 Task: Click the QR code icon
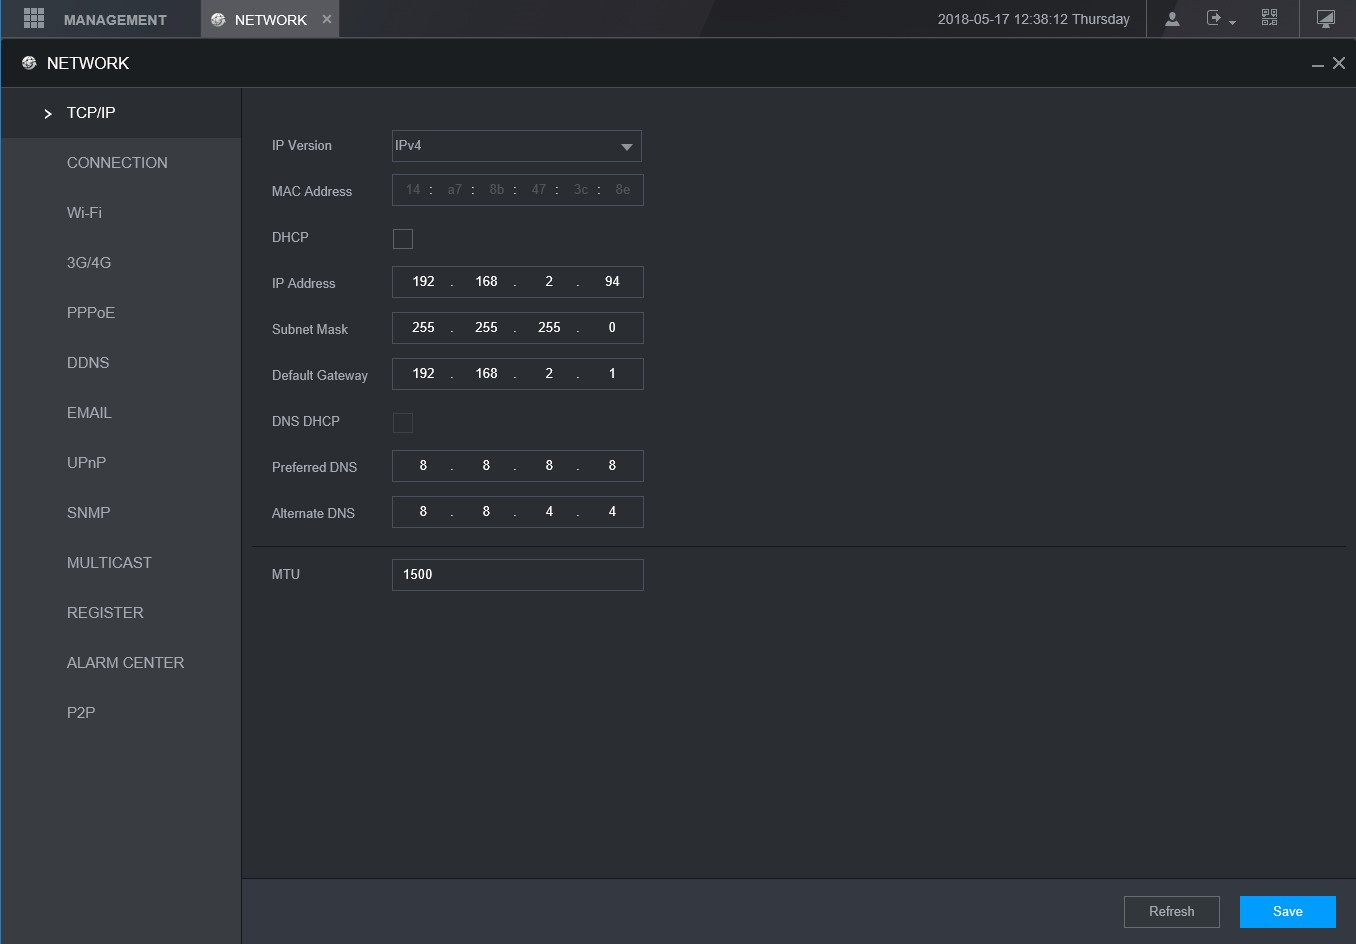click(x=1269, y=18)
